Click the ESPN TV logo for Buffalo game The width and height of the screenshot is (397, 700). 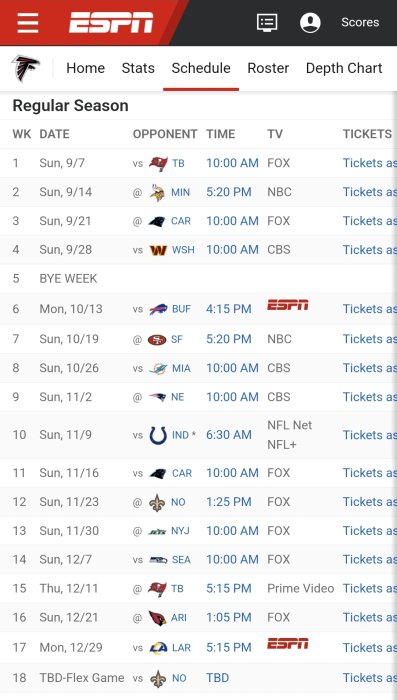tap(288, 305)
